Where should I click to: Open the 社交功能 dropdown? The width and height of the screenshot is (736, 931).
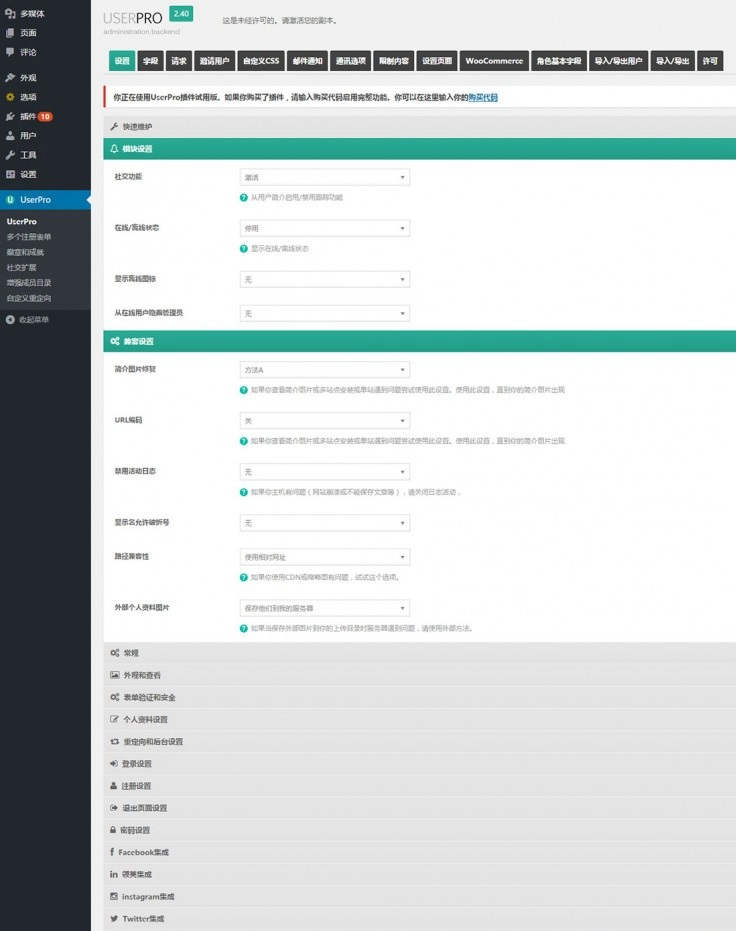tap(325, 177)
